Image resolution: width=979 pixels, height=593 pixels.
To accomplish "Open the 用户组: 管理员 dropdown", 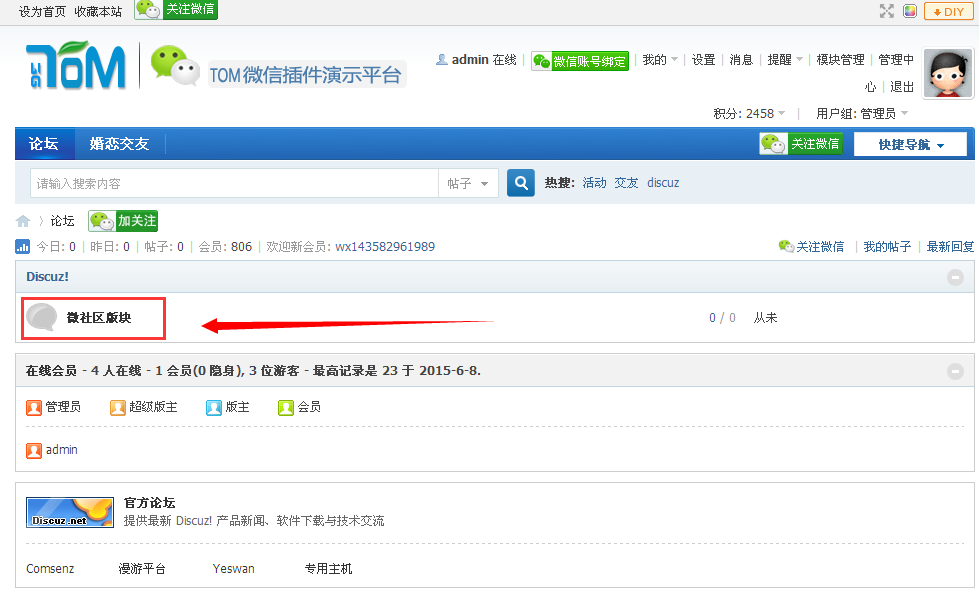I will tap(861, 114).
